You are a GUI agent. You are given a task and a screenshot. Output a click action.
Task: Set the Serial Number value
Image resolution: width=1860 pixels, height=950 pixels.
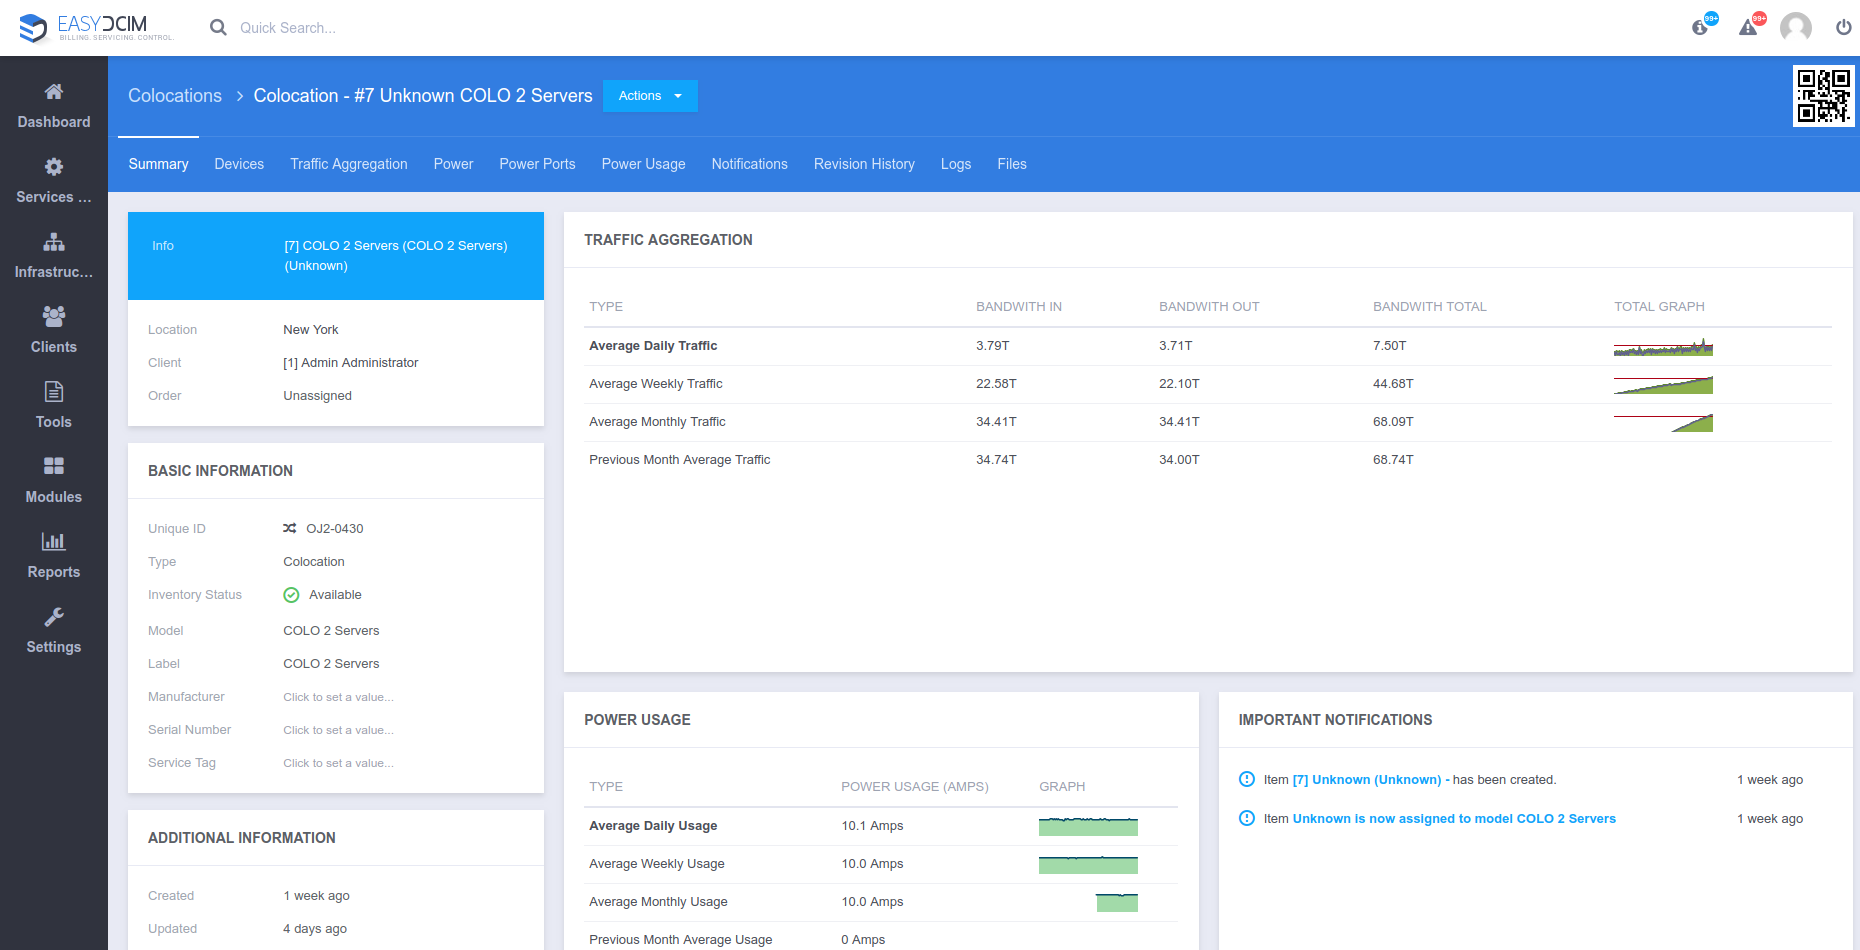338,730
